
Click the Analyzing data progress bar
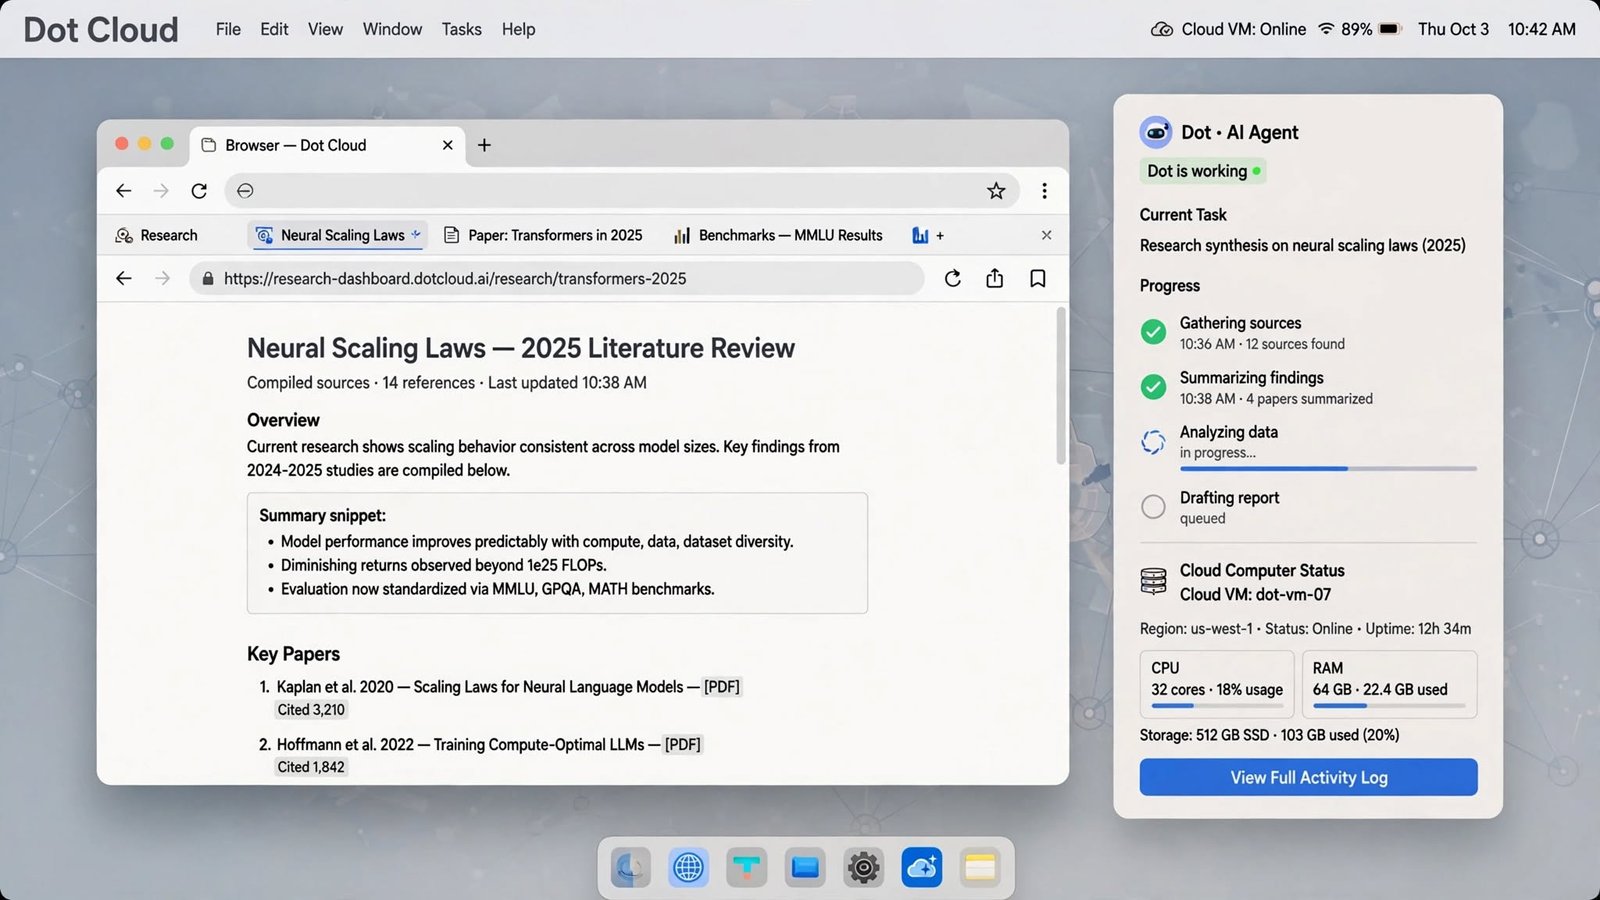(1328, 468)
